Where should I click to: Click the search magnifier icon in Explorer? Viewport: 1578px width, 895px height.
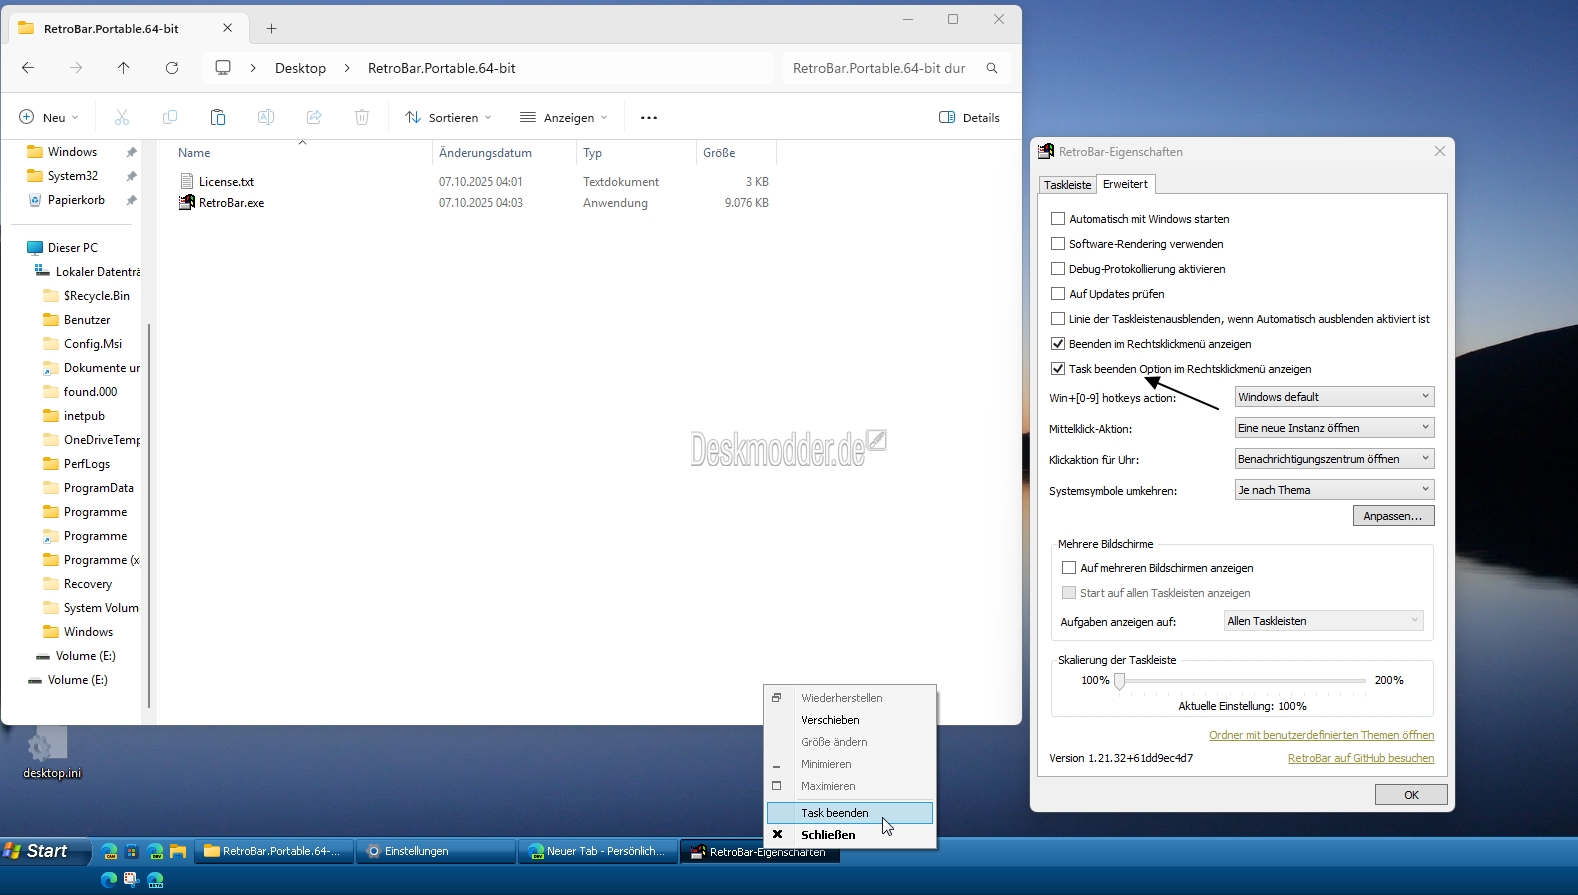[992, 68]
